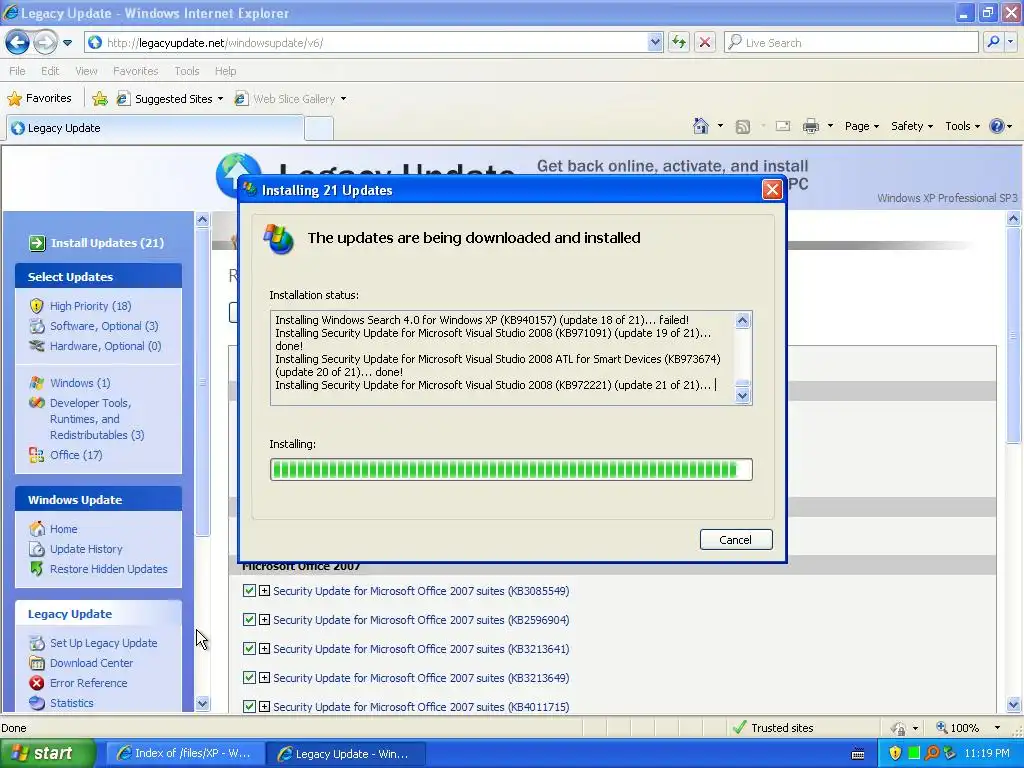This screenshot has height=768, width=1024.
Task: Switch to Index of /files/XP taskbar window
Action: point(185,754)
